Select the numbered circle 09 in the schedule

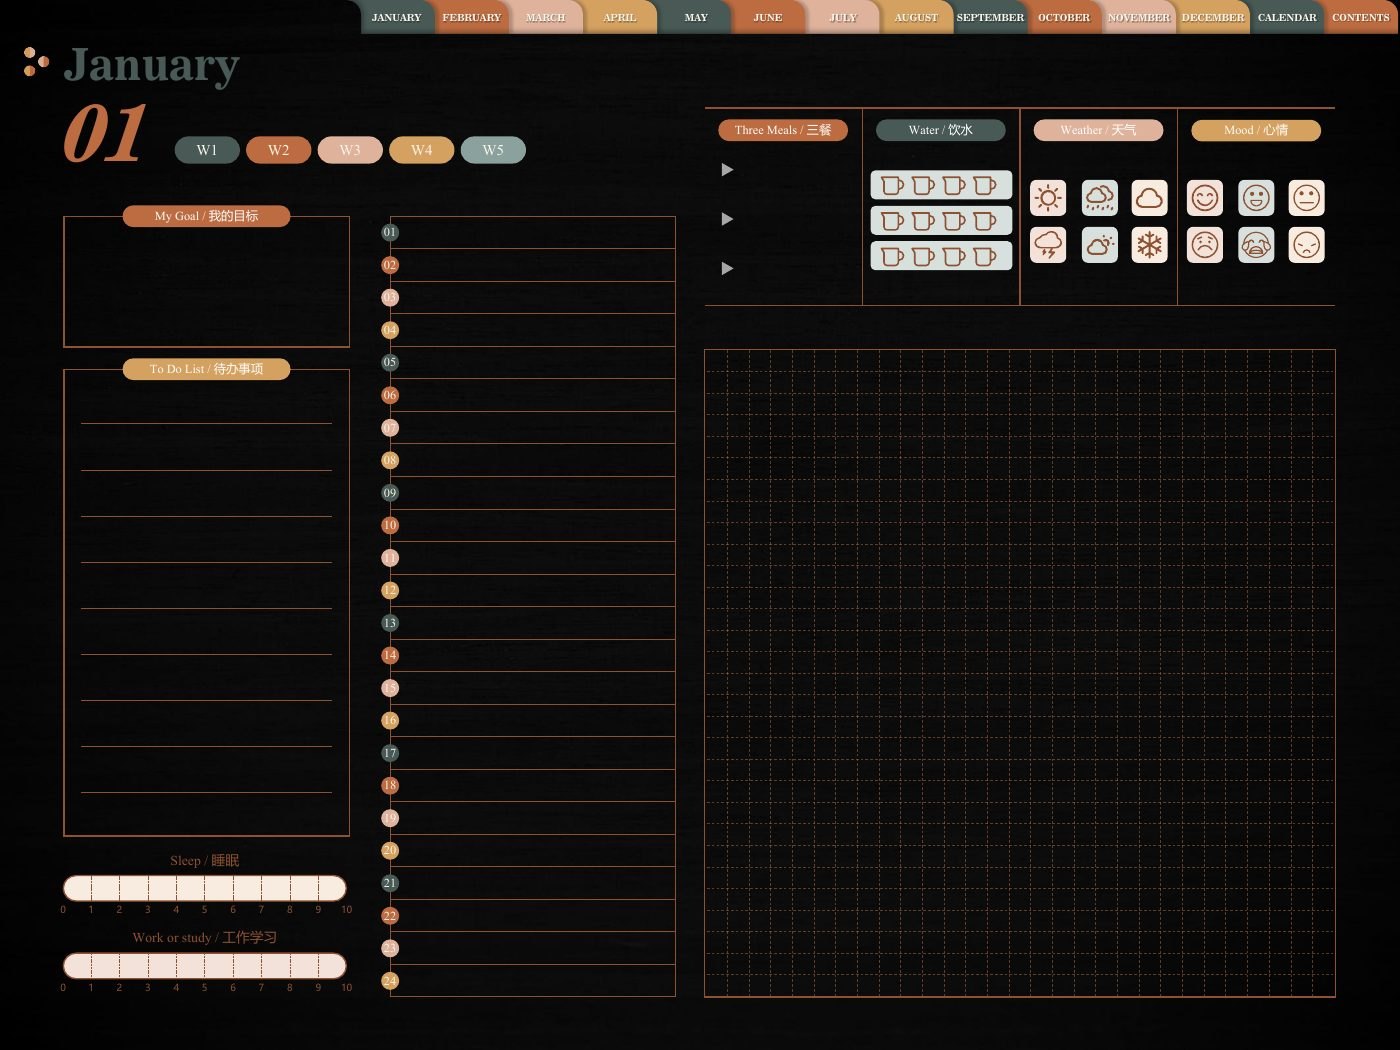[390, 493]
